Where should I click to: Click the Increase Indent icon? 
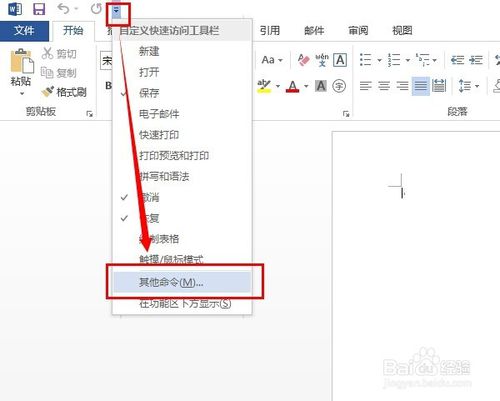[x=476, y=60]
